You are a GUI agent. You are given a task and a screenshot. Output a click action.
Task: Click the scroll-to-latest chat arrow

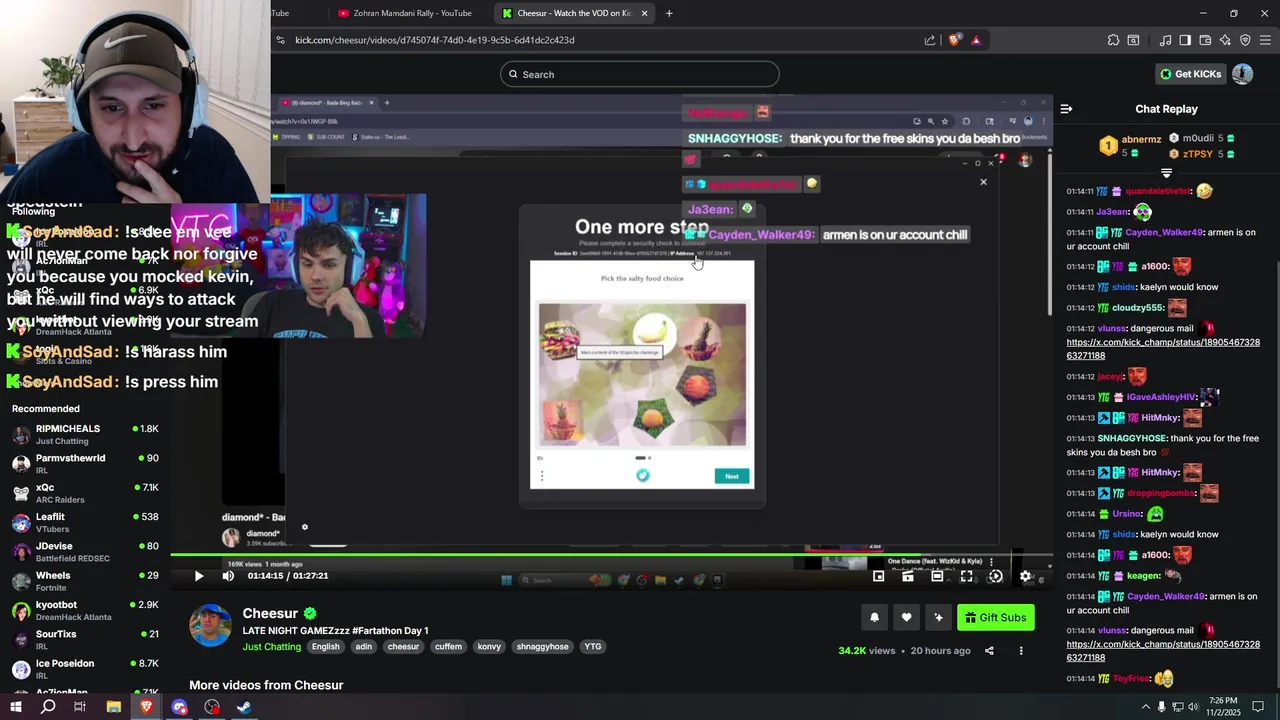[1166, 173]
